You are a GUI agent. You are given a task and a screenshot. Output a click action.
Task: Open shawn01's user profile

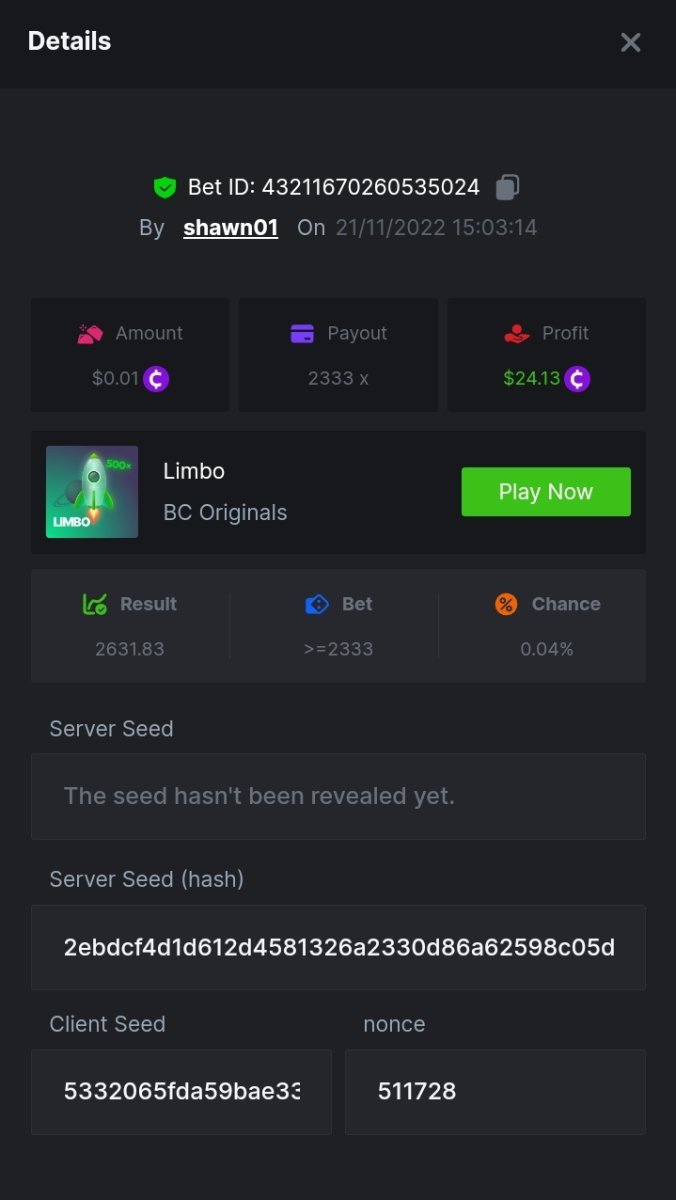click(230, 228)
